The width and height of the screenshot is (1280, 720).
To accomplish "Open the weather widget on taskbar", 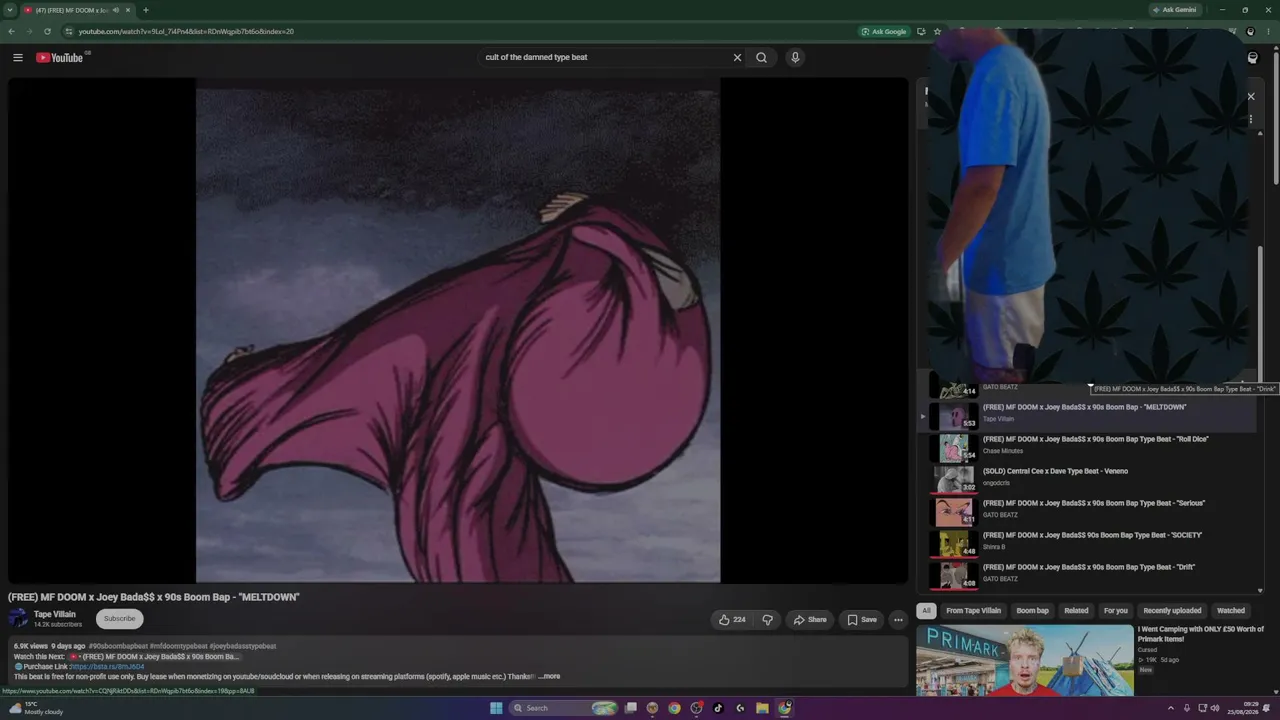I will pos(35,708).
